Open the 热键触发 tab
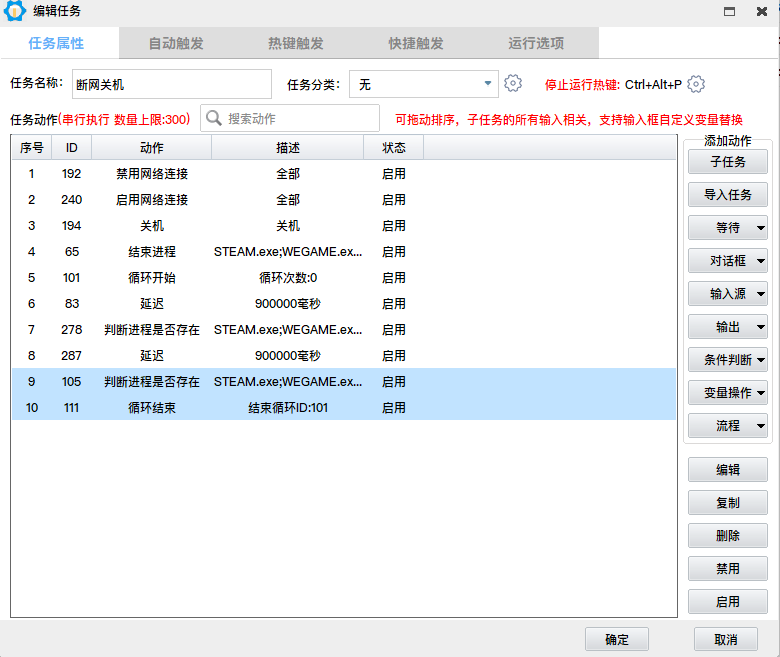This screenshot has height=657, width=780. pos(296,43)
